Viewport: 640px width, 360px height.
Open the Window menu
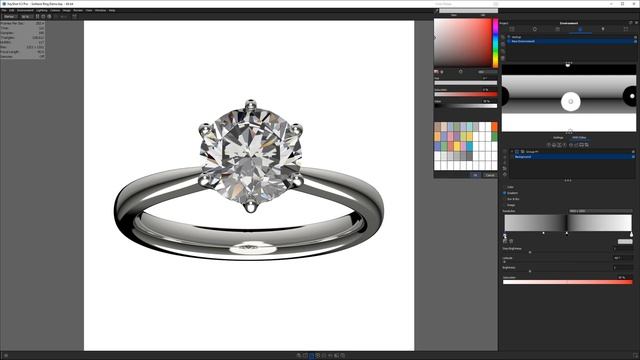(100, 10)
